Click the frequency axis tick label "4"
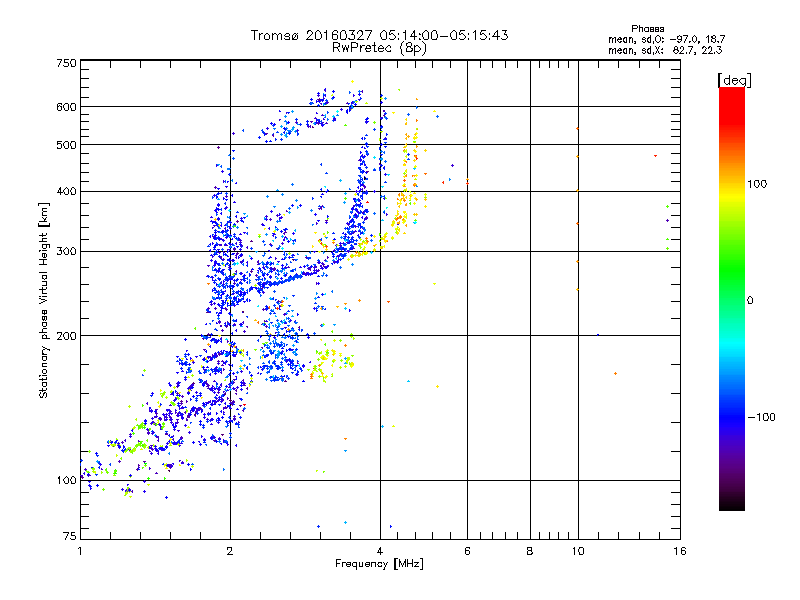Viewport: 800px width, 600px height. [x=380, y=551]
